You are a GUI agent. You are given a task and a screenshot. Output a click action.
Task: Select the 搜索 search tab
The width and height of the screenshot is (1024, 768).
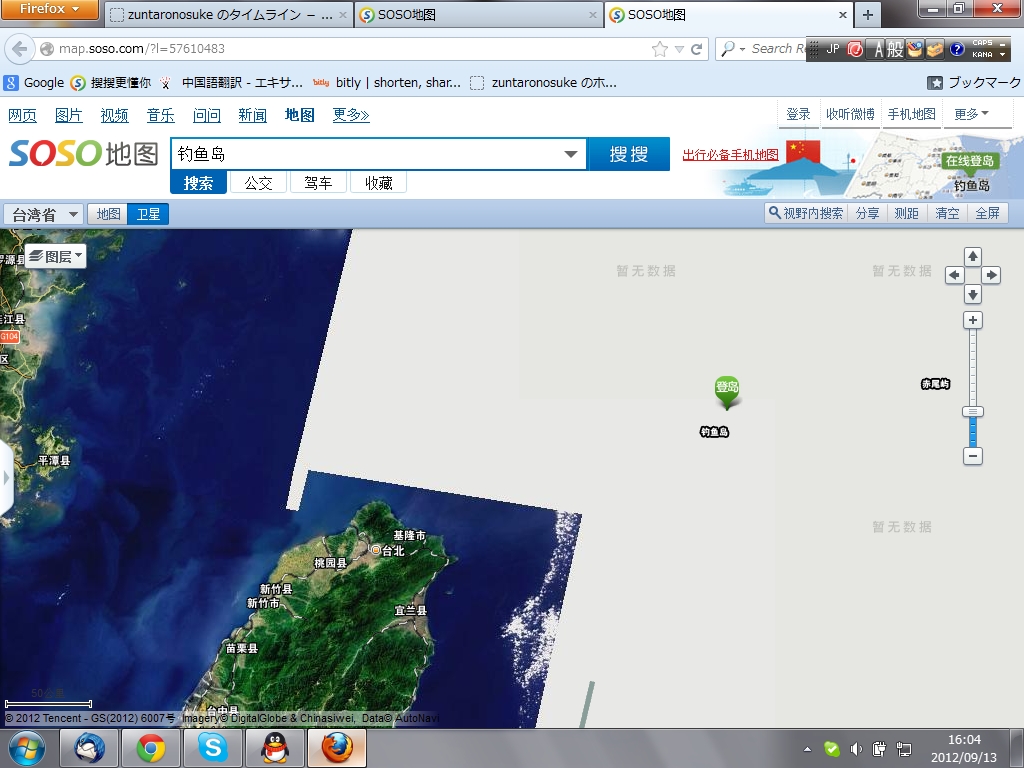198,183
